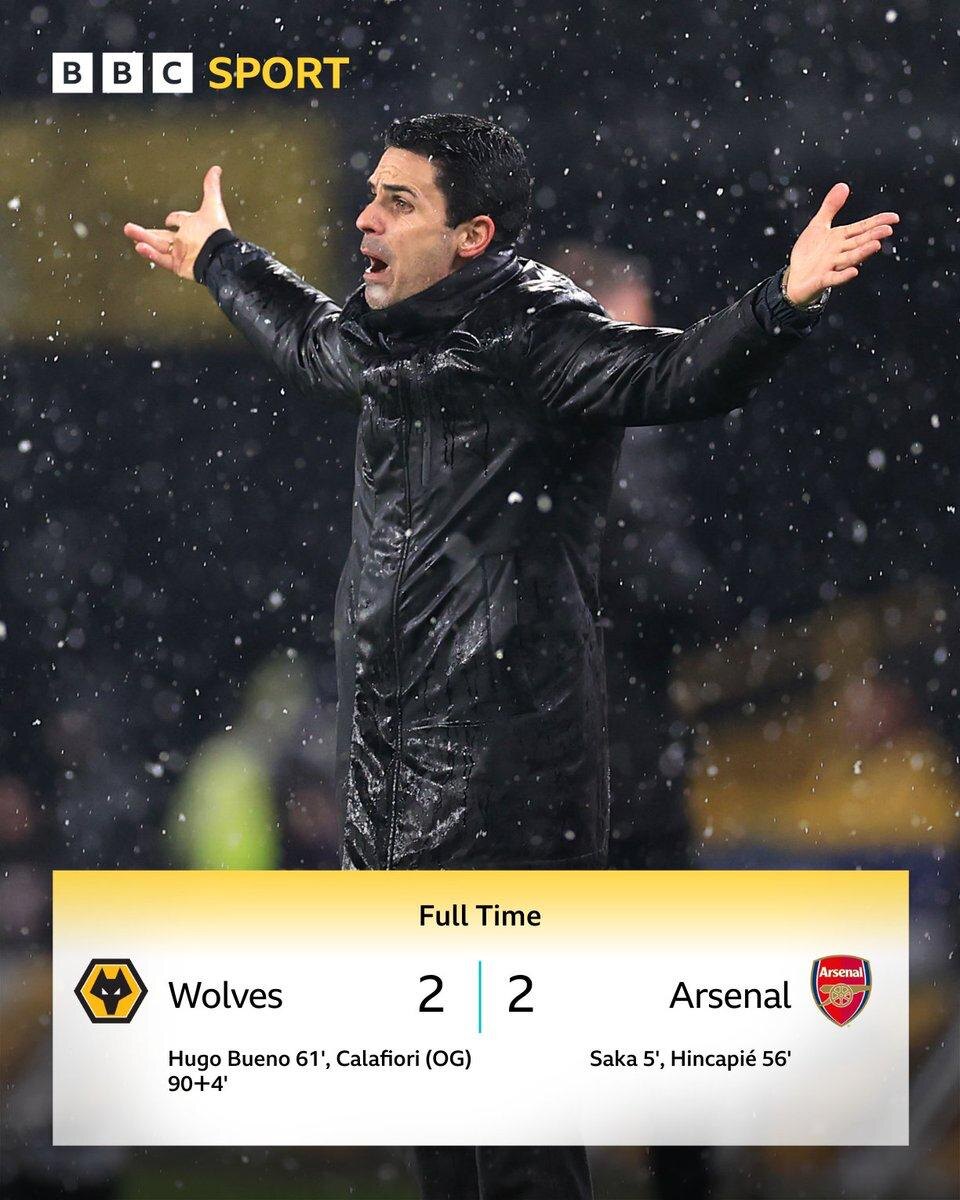Click the C block in BBC logo
Viewport: 960px width, 1200px height.
[x=172, y=74]
